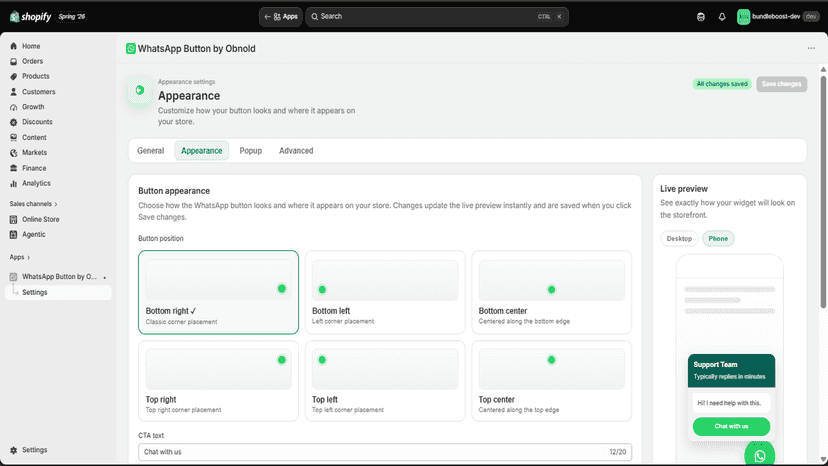Focus the top Search field
Screen dimensions: 828x466
pyautogui.click(x=437, y=16)
